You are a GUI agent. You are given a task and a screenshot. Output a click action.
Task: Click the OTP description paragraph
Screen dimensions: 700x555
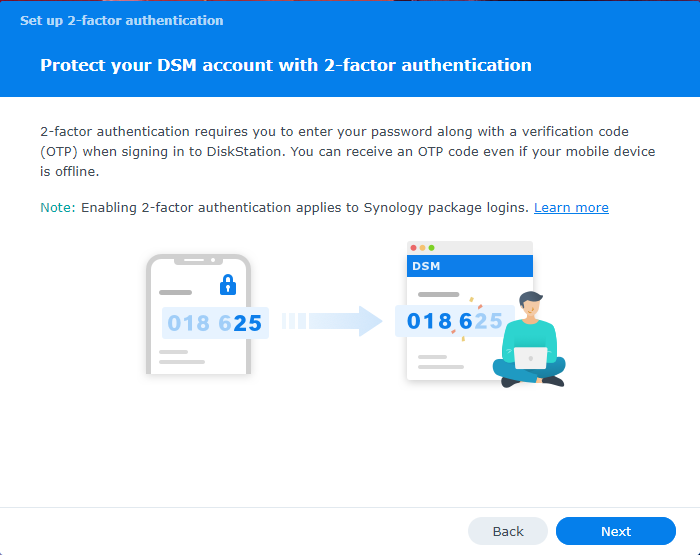point(347,152)
